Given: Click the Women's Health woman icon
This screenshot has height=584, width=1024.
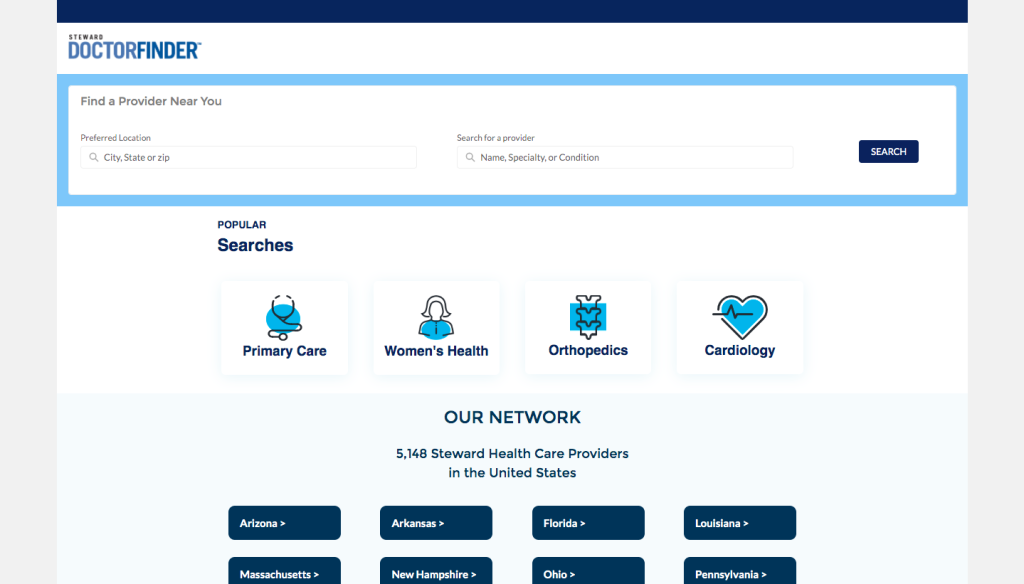Looking at the screenshot, I should pos(436,317).
